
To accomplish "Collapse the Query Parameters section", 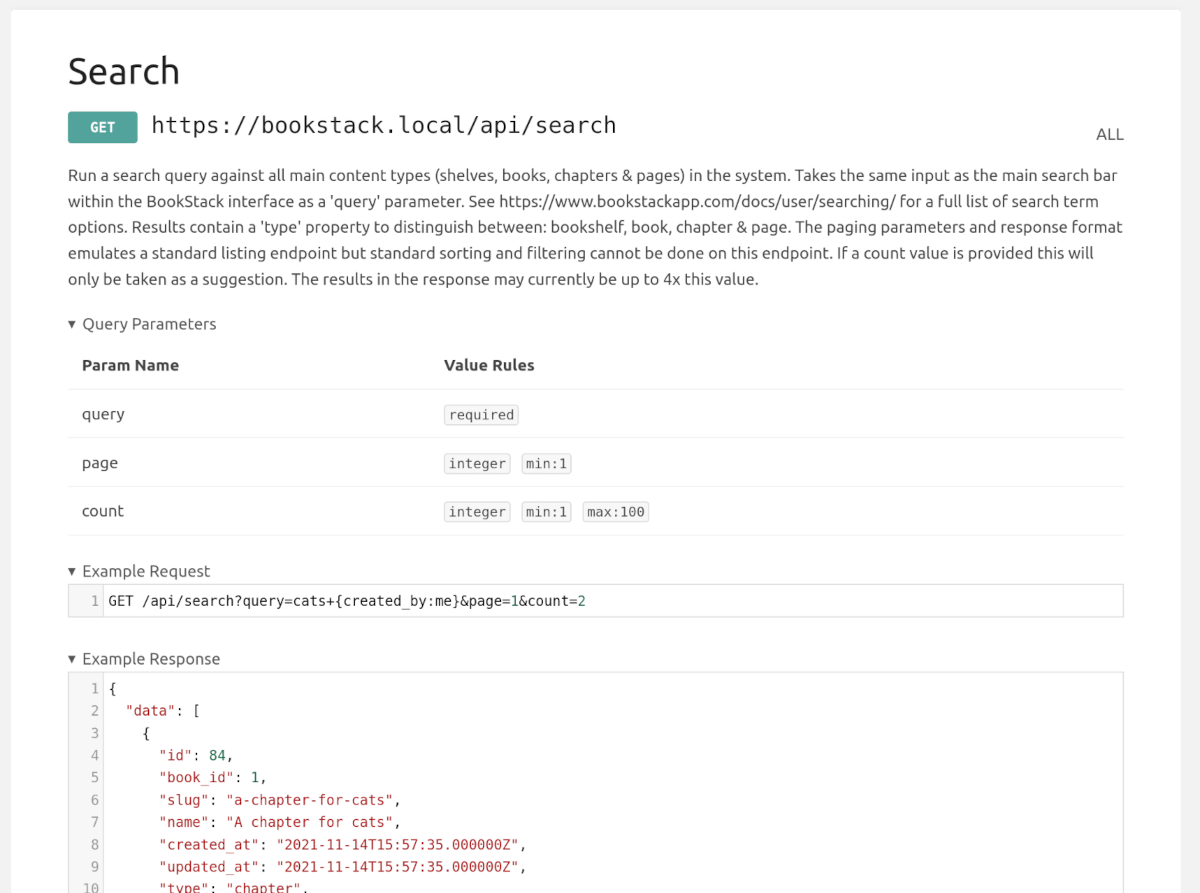I will 142,324.
